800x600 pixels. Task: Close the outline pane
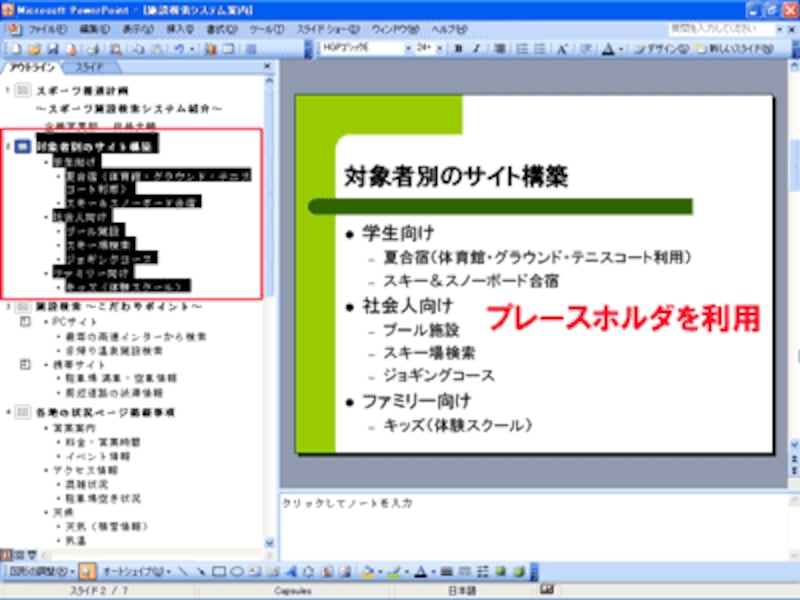coord(267,66)
